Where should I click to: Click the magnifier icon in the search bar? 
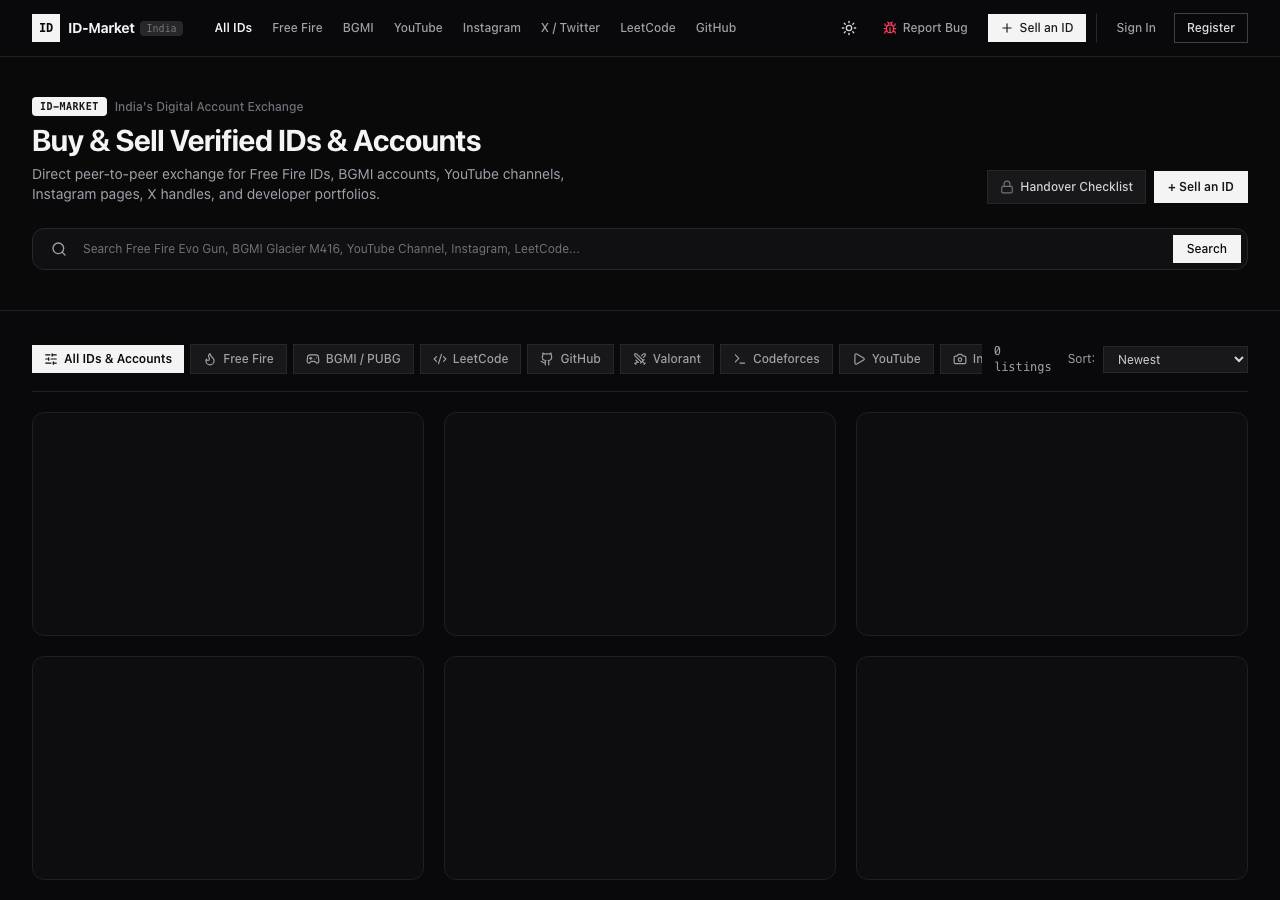coord(59,249)
